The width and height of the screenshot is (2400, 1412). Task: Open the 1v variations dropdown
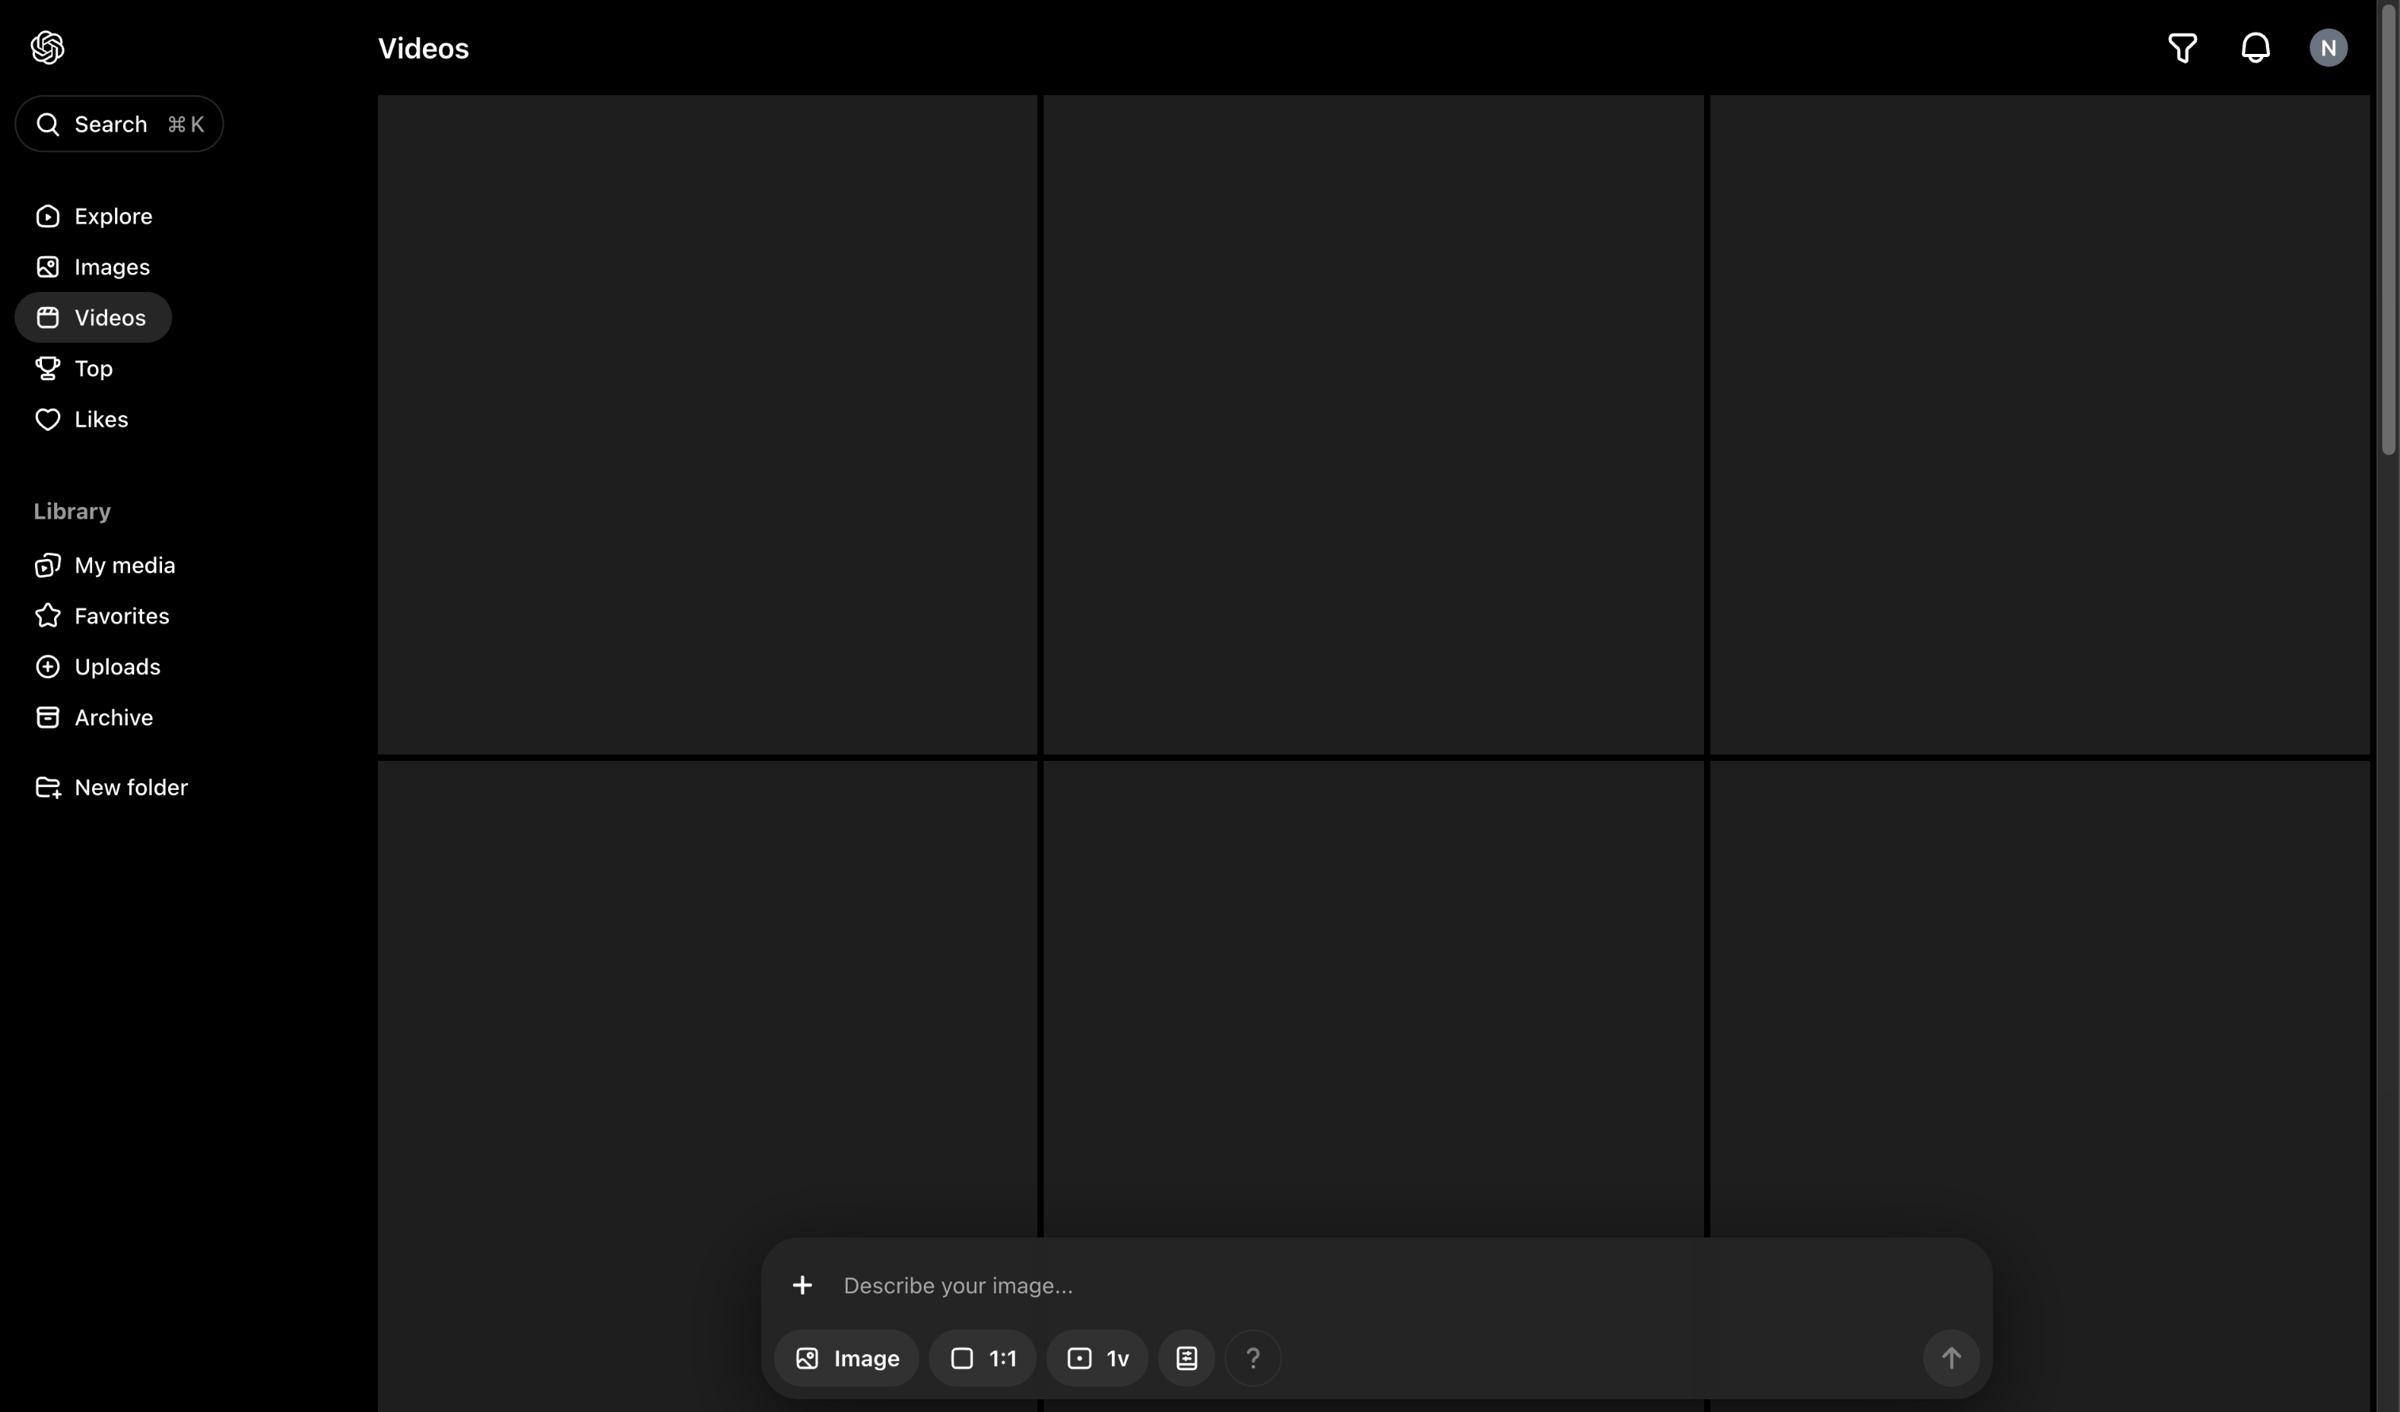(1097, 1358)
